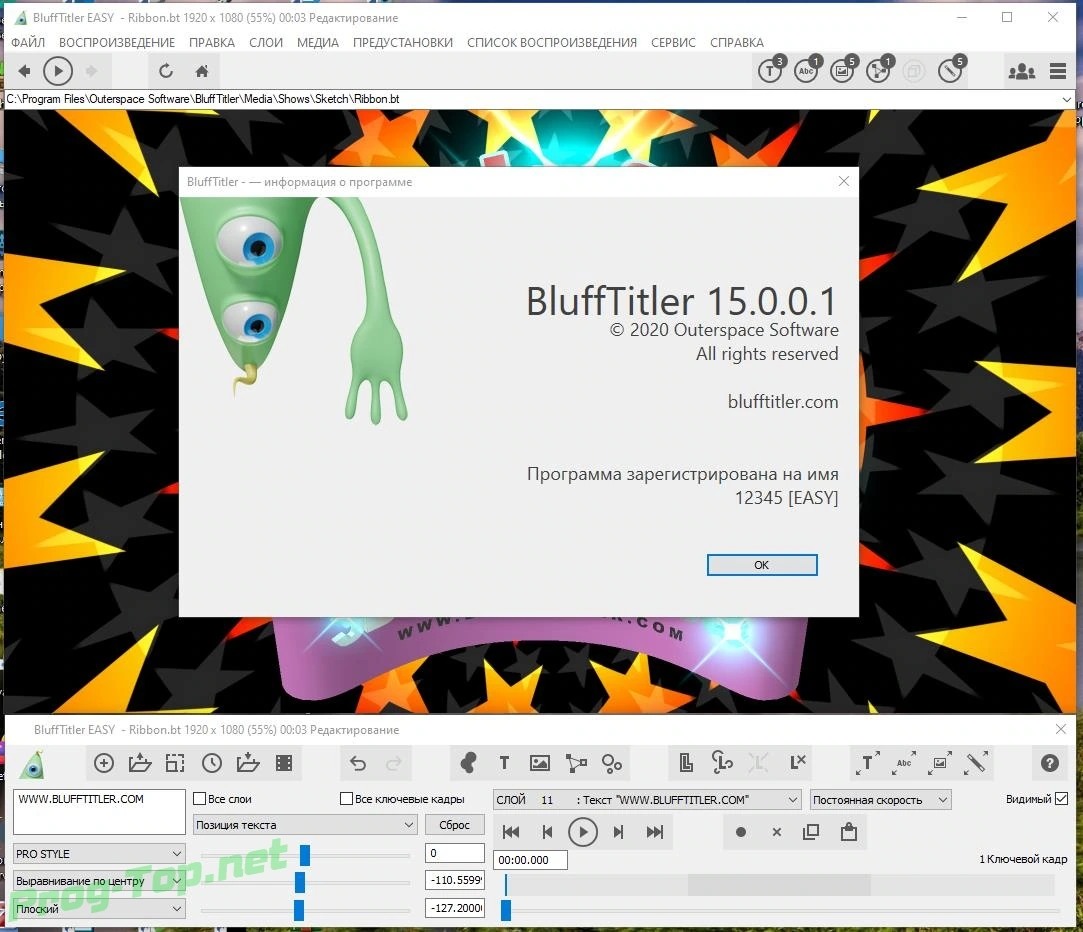
Task: Open the 'Выравнивание по центру' dropdown
Action: (99, 881)
